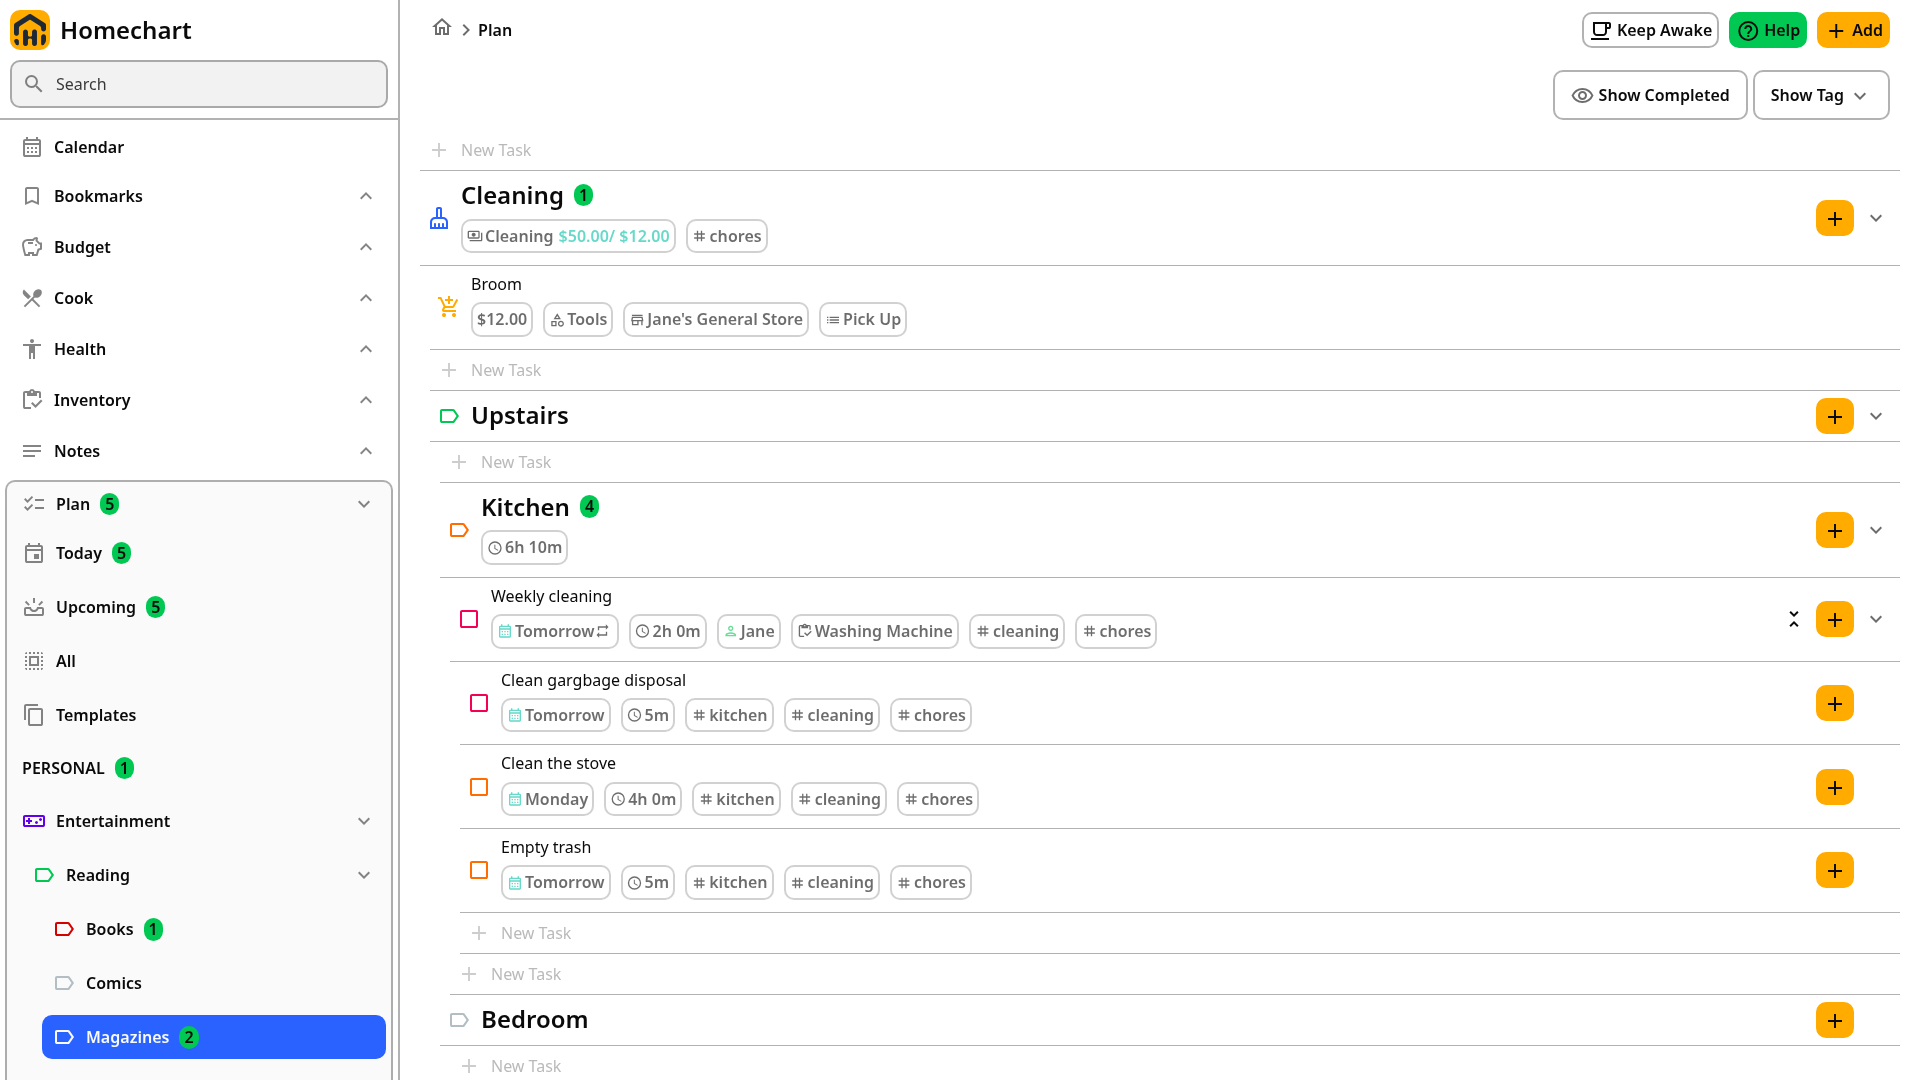Click the Calendar sidebar icon
Image resolution: width=1920 pixels, height=1080 pixels.
(x=32, y=147)
